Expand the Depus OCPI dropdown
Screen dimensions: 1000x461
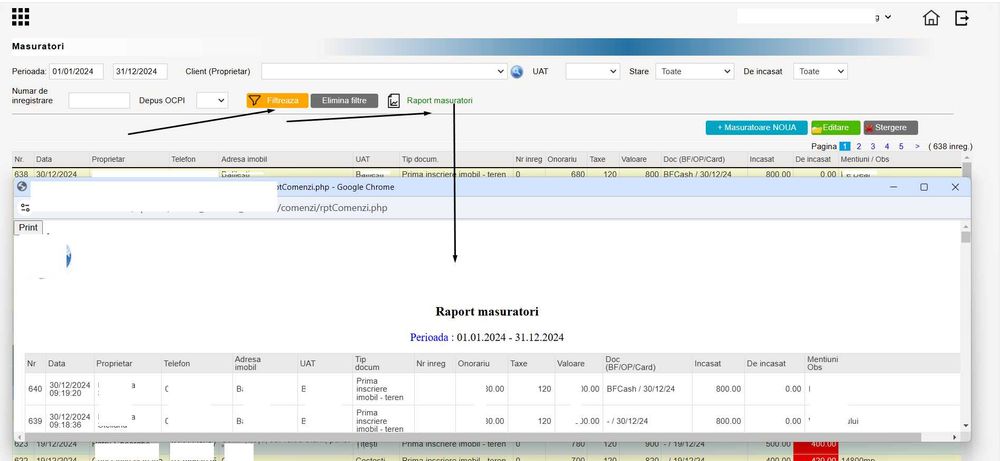click(x=212, y=101)
